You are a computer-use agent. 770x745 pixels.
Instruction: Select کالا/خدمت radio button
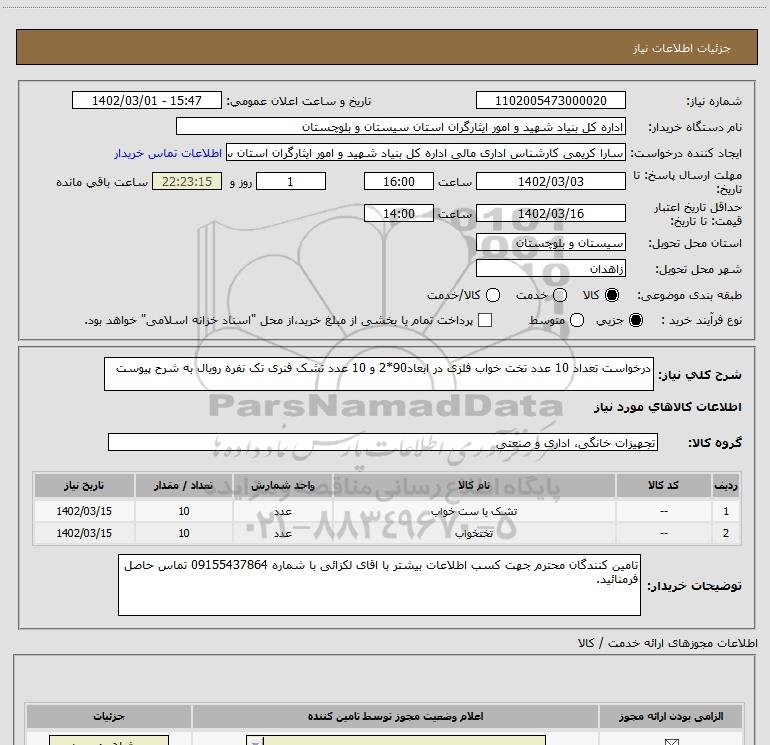pyautogui.click(x=493, y=295)
